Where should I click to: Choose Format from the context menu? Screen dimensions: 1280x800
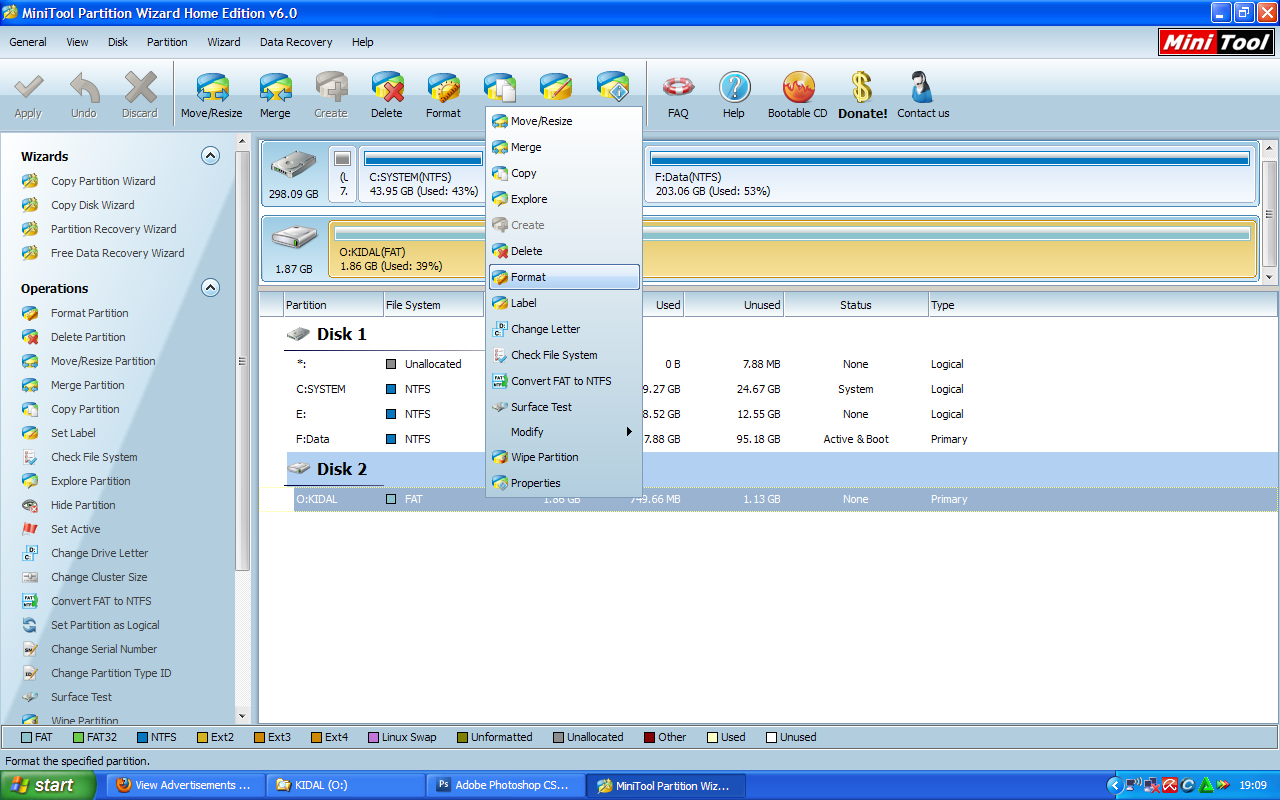coord(564,277)
